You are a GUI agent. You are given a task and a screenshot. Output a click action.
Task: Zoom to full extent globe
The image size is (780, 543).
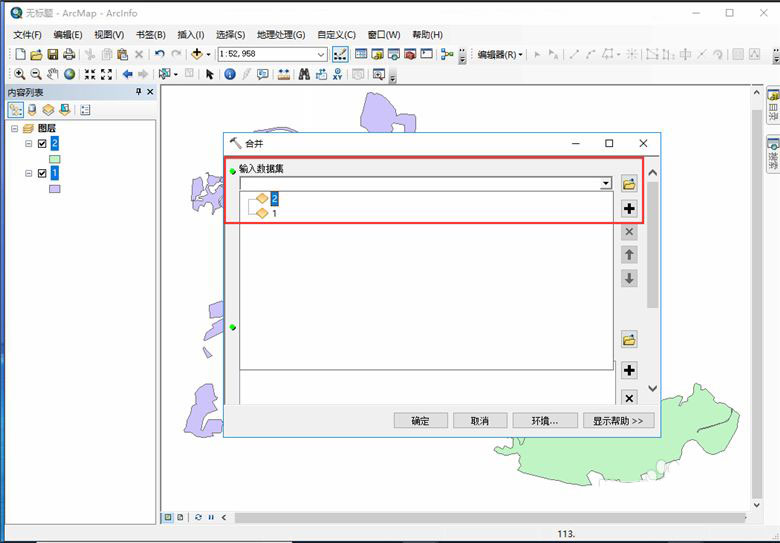point(70,75)
